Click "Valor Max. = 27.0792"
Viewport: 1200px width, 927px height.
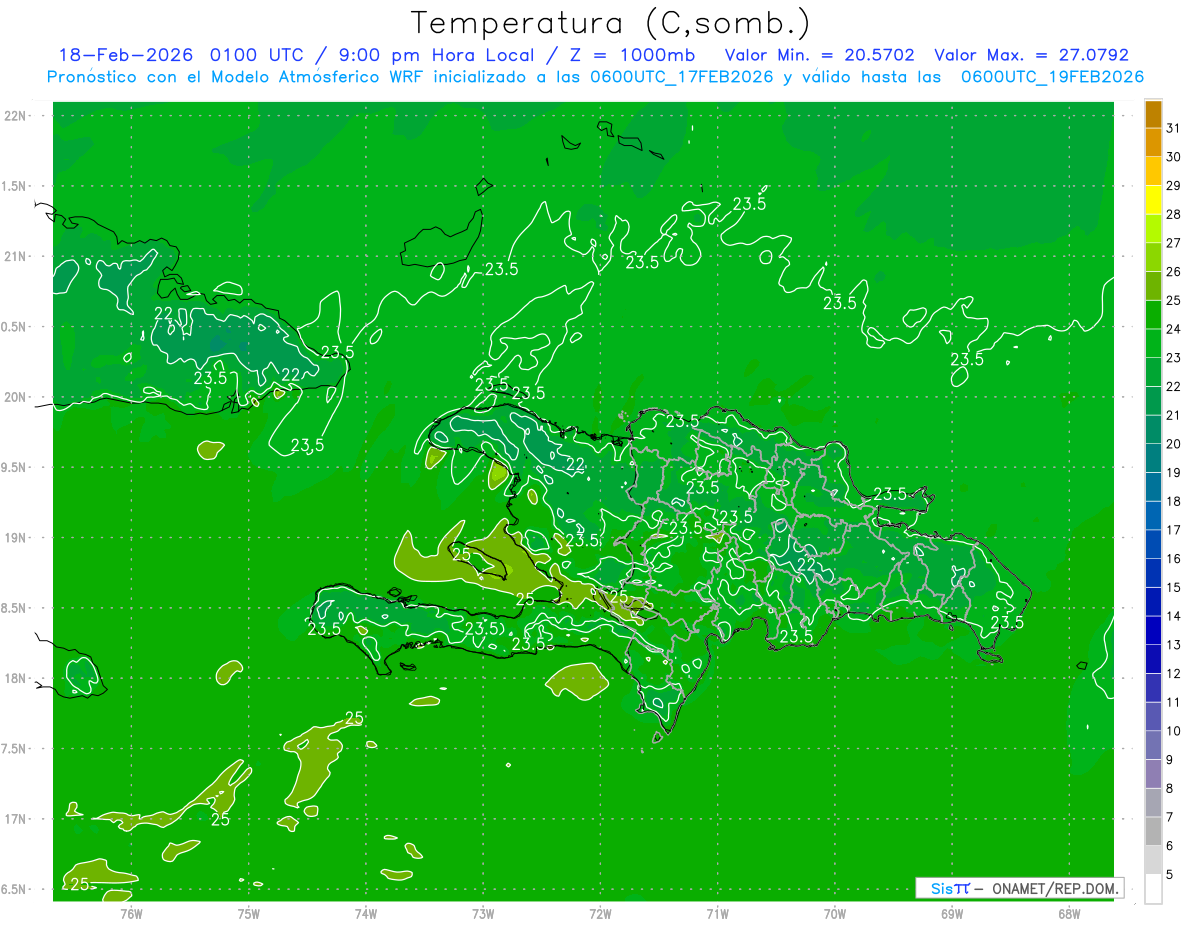(1031, 55)
